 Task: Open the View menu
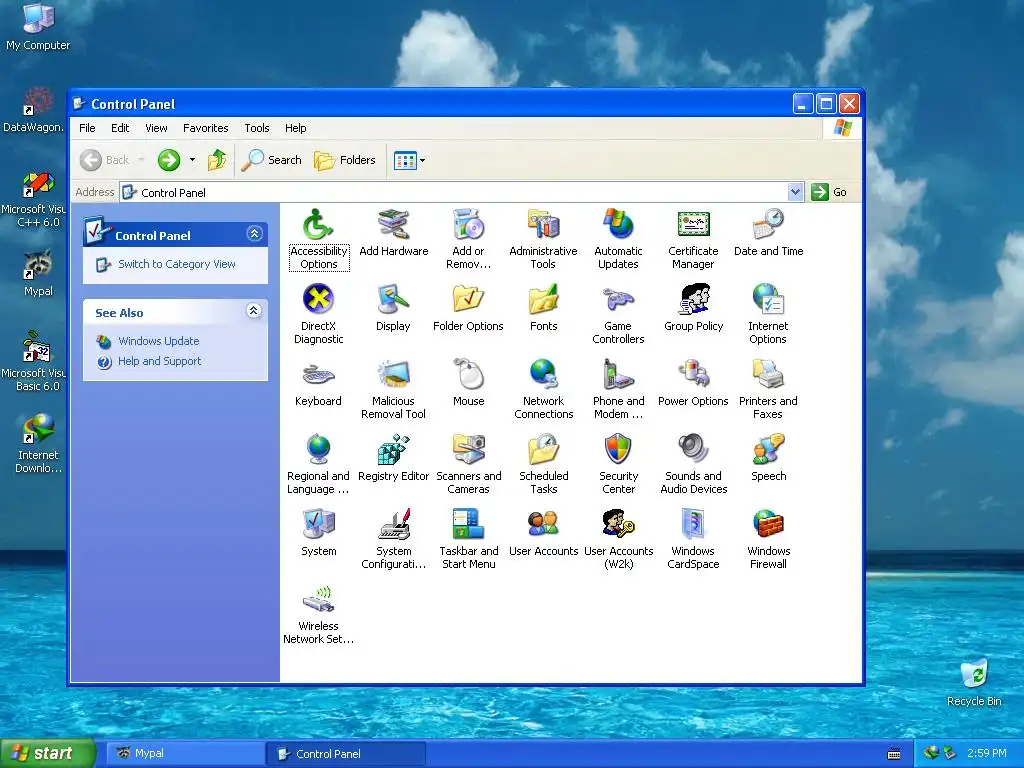point(156,128)
